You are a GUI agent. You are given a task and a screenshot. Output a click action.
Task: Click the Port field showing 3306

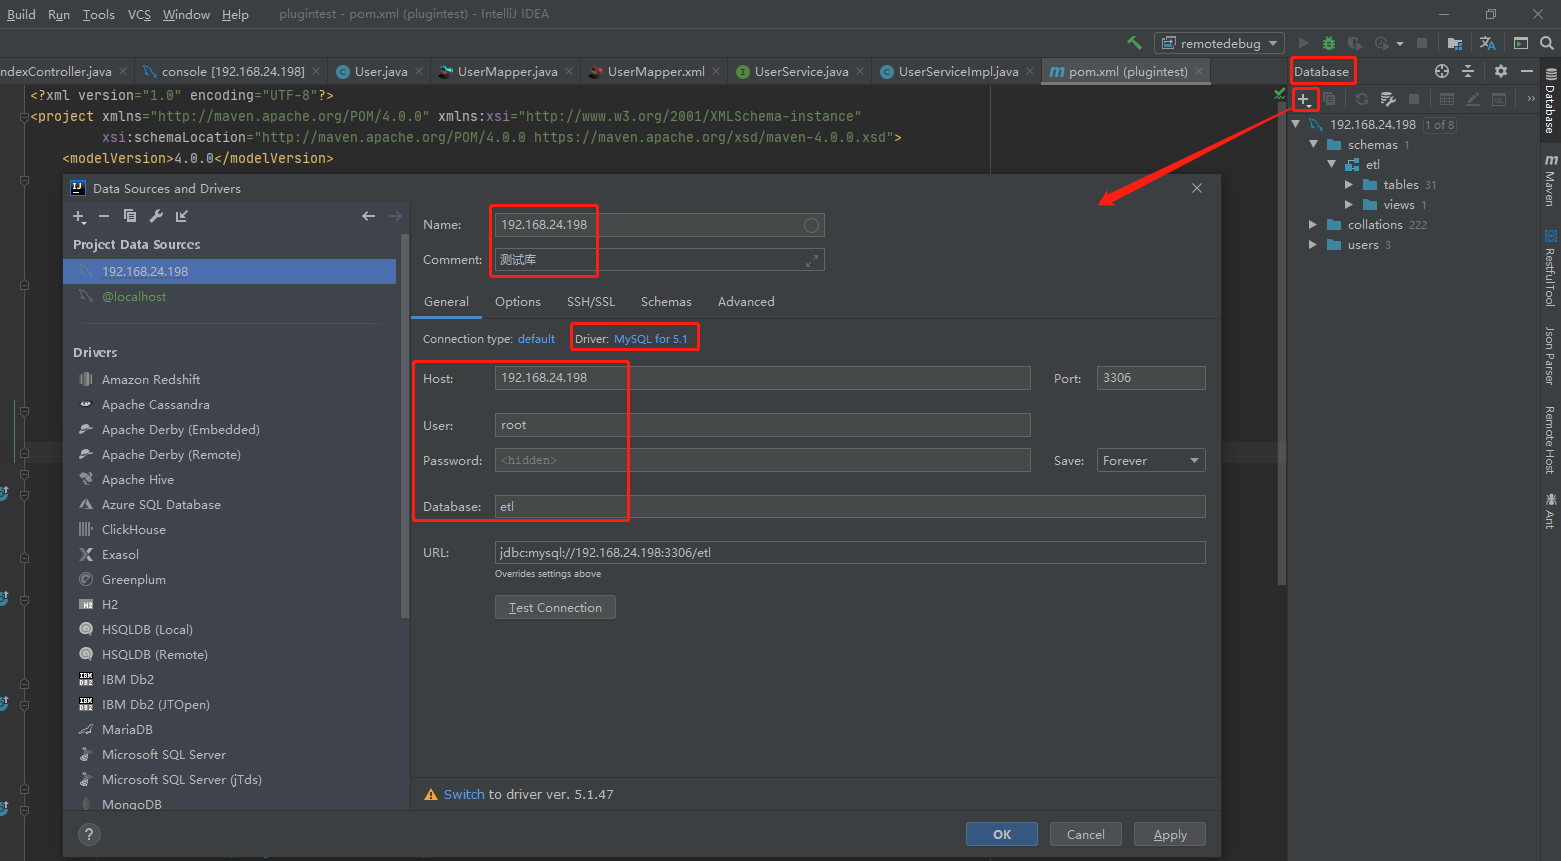[x=1151, y=378]
